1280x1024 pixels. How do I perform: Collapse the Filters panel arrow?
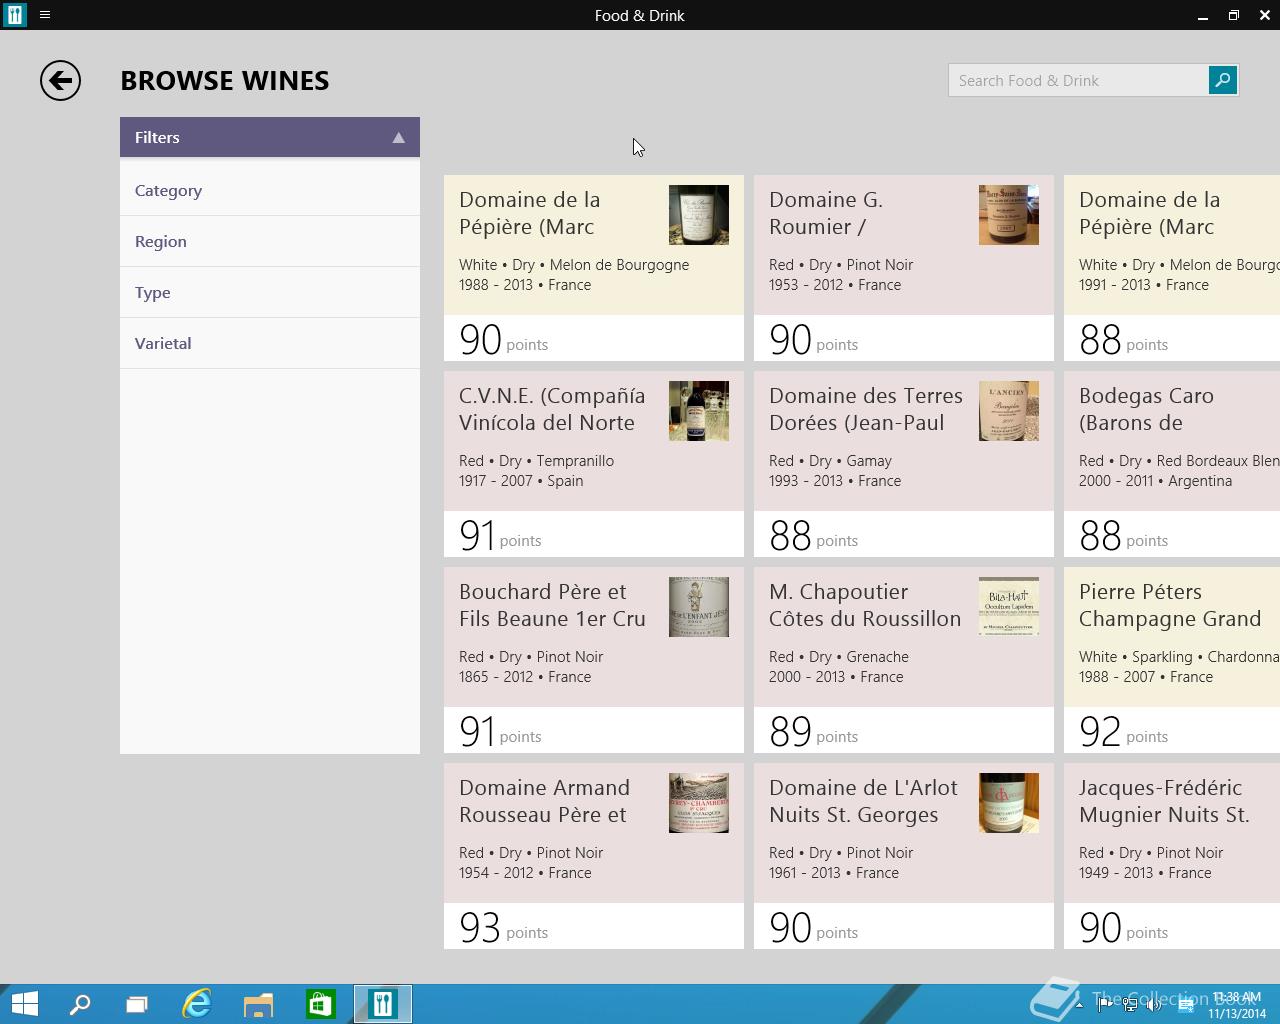coord(398,138)
